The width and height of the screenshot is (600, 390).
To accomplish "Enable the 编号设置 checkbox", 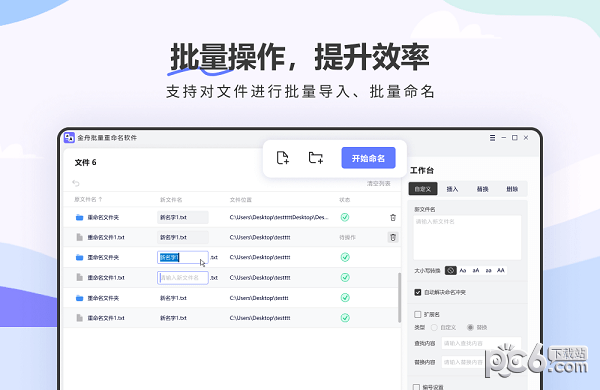I will (416, 387).
